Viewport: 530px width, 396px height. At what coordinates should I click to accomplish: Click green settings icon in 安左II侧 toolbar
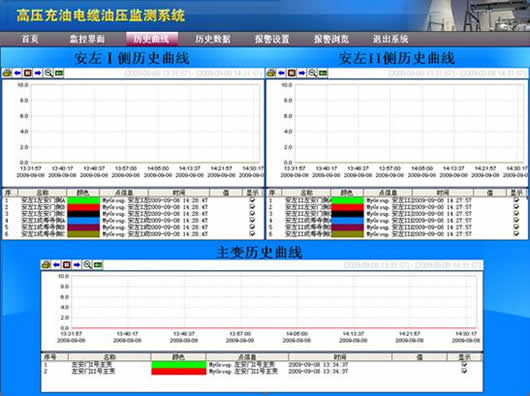pyautogui.click(x=323, y=73)
